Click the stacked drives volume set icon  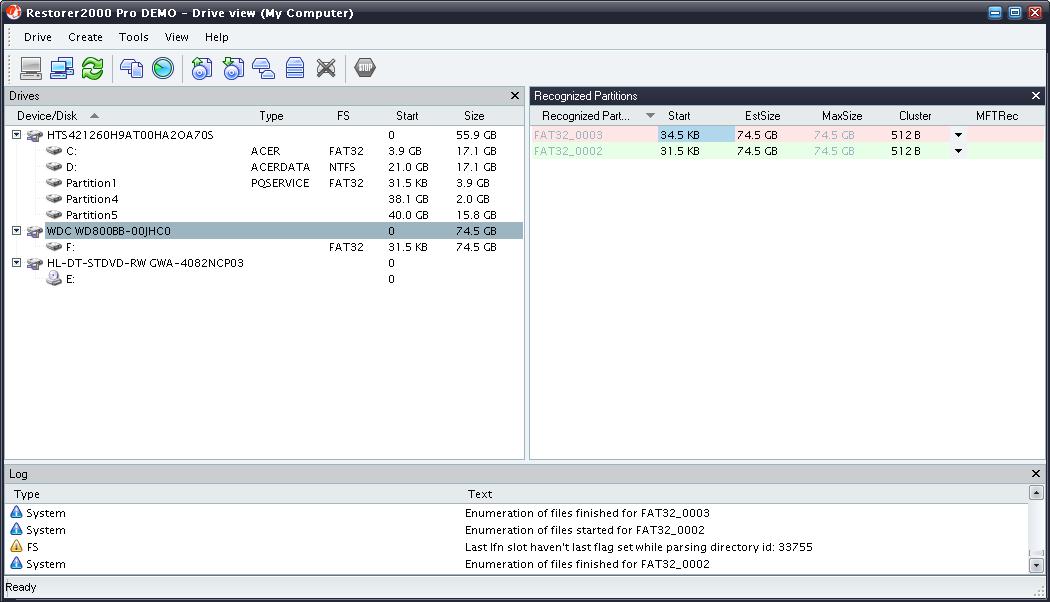pos(295,68)
